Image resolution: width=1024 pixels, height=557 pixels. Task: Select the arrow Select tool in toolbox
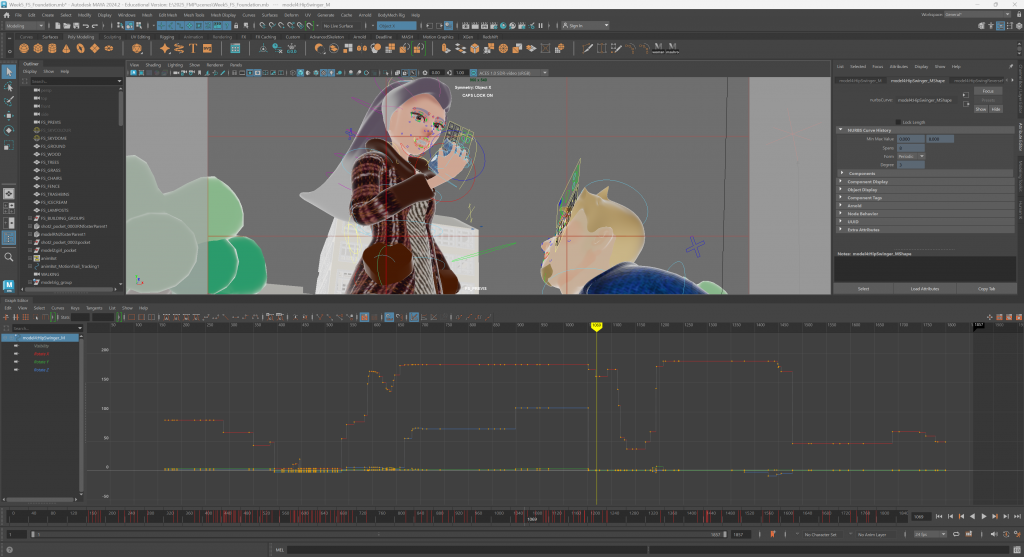point(9,71)
